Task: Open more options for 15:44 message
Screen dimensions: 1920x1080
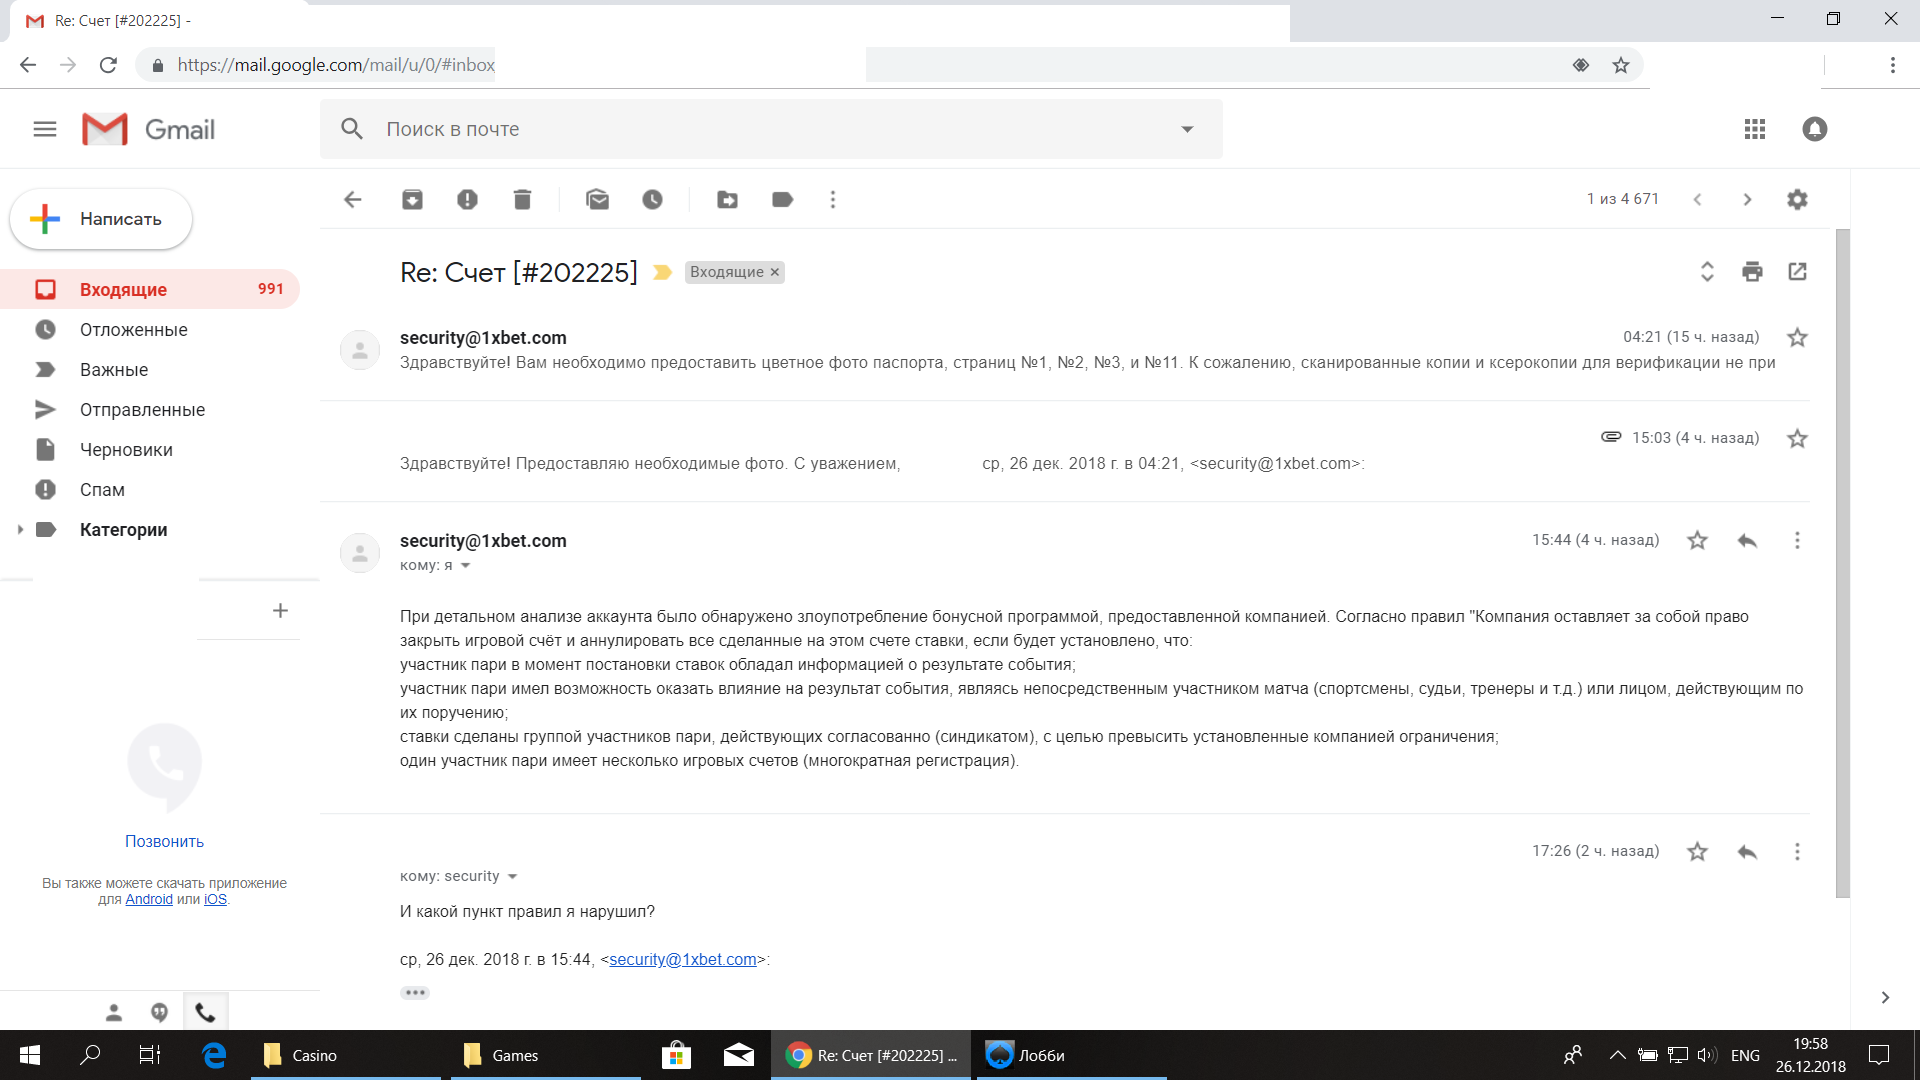Action: (x=1797, y=540)
